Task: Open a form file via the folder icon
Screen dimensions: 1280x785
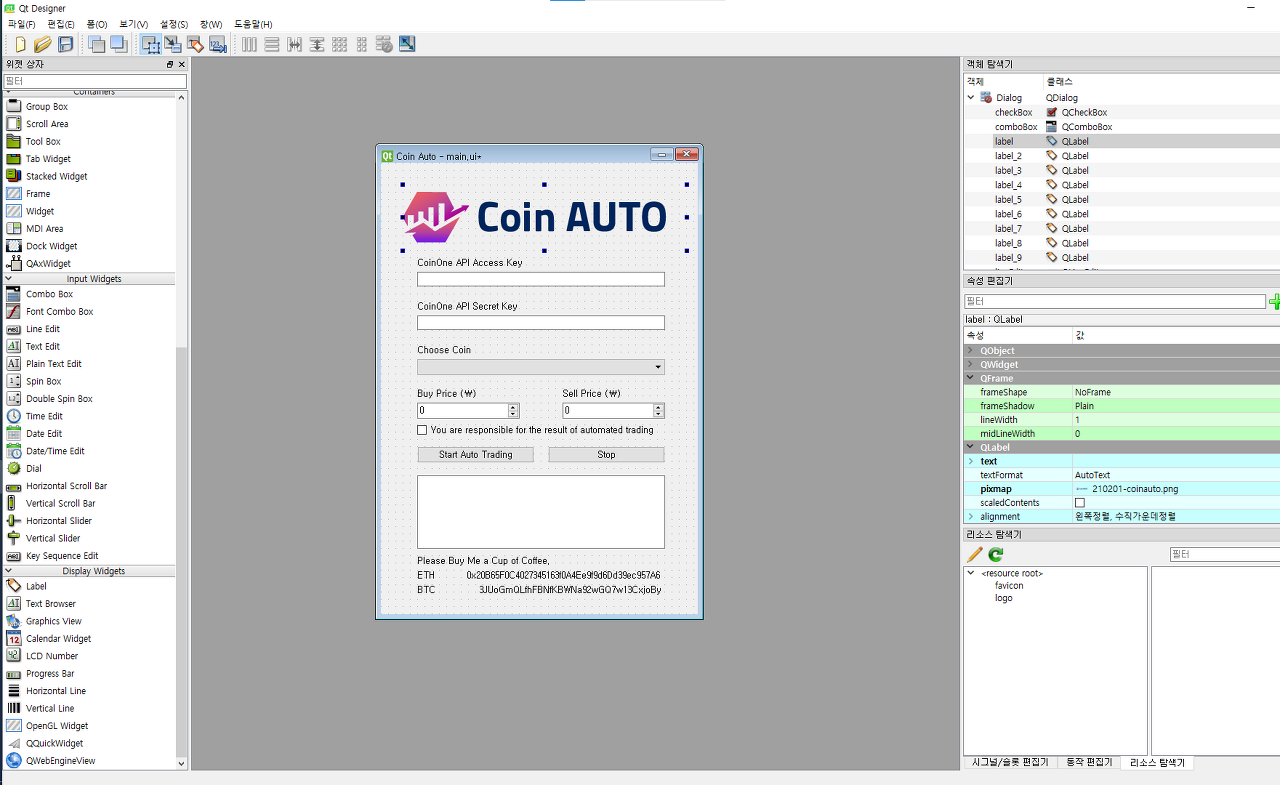Action: click(42, 44)
